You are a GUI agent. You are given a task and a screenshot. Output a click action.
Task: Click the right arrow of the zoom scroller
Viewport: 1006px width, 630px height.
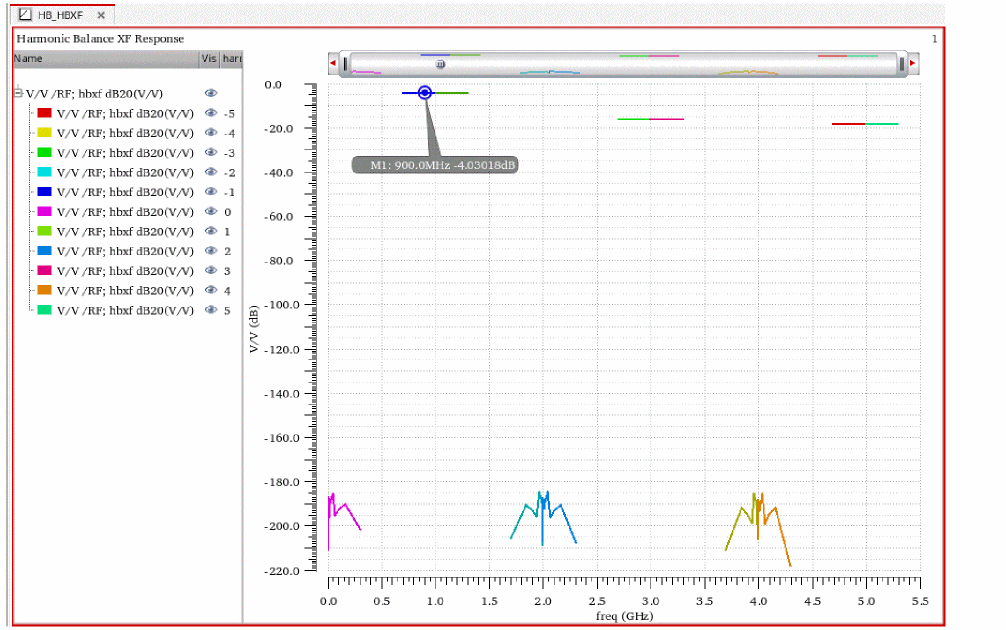point(912,65)
